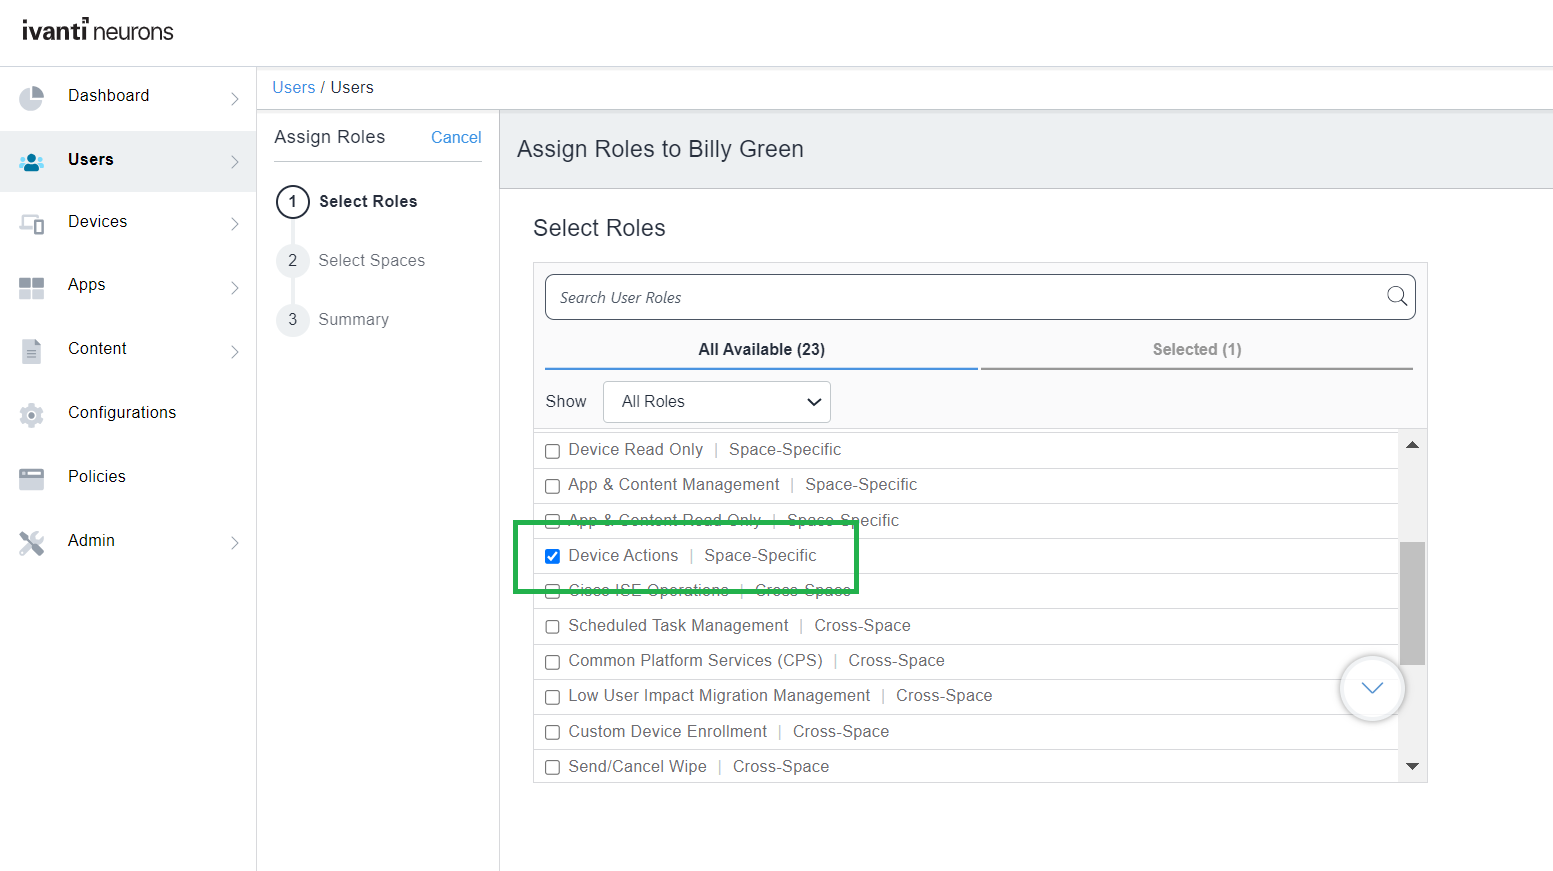Open the Dashboard section icon
The image size is (1553, 871).
[31, 95]
